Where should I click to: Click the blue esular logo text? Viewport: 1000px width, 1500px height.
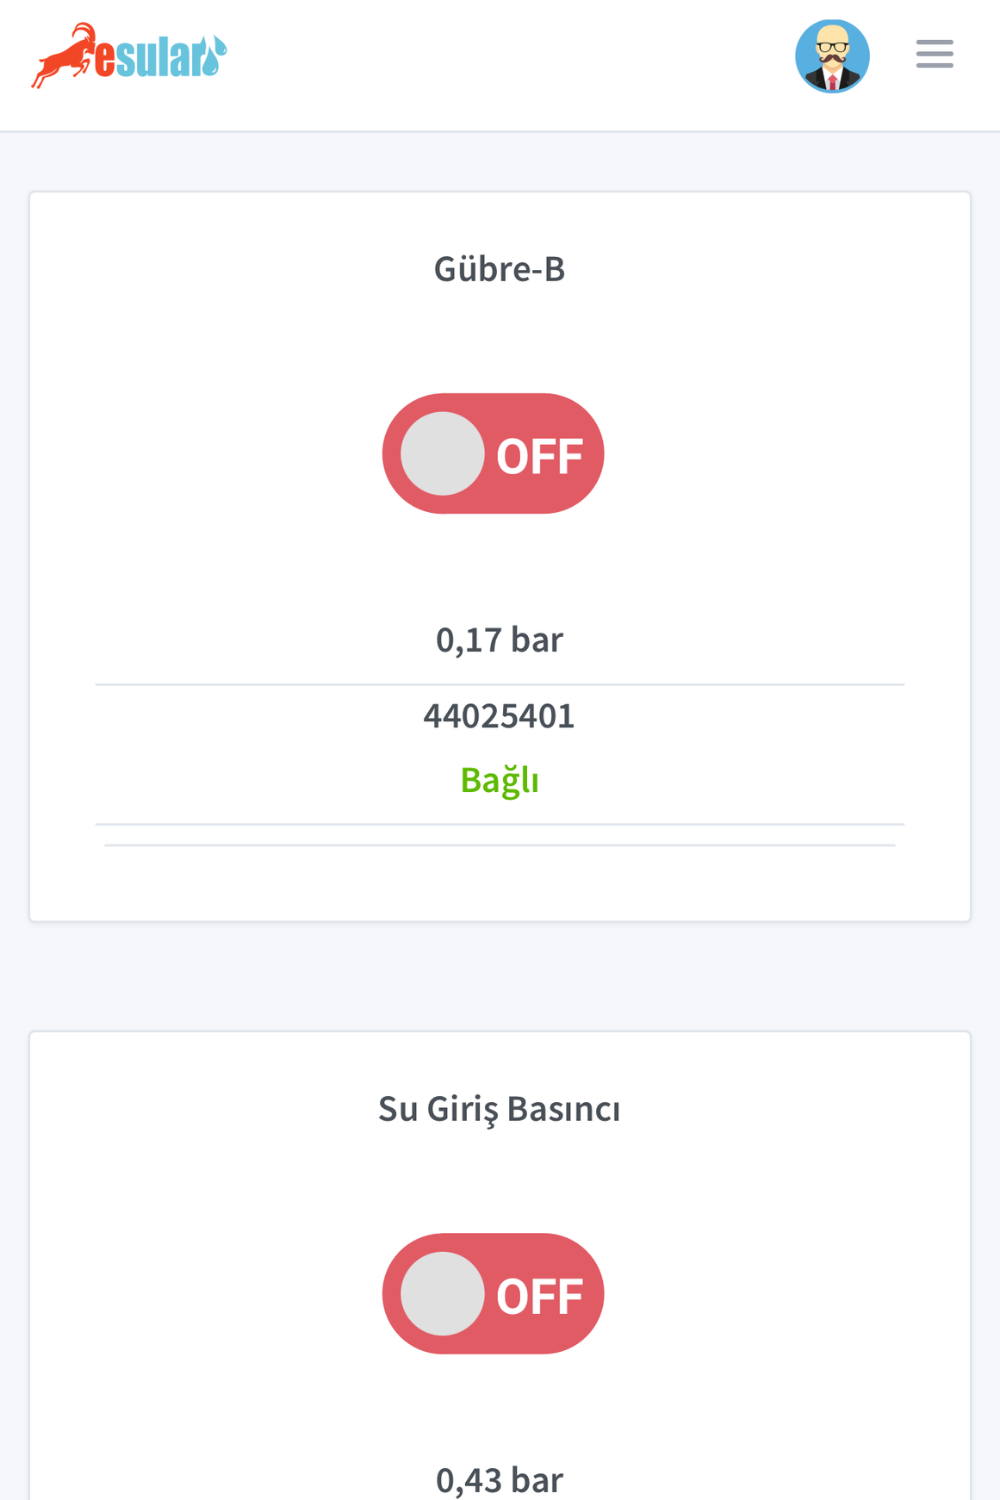click(x=150, y=58)
